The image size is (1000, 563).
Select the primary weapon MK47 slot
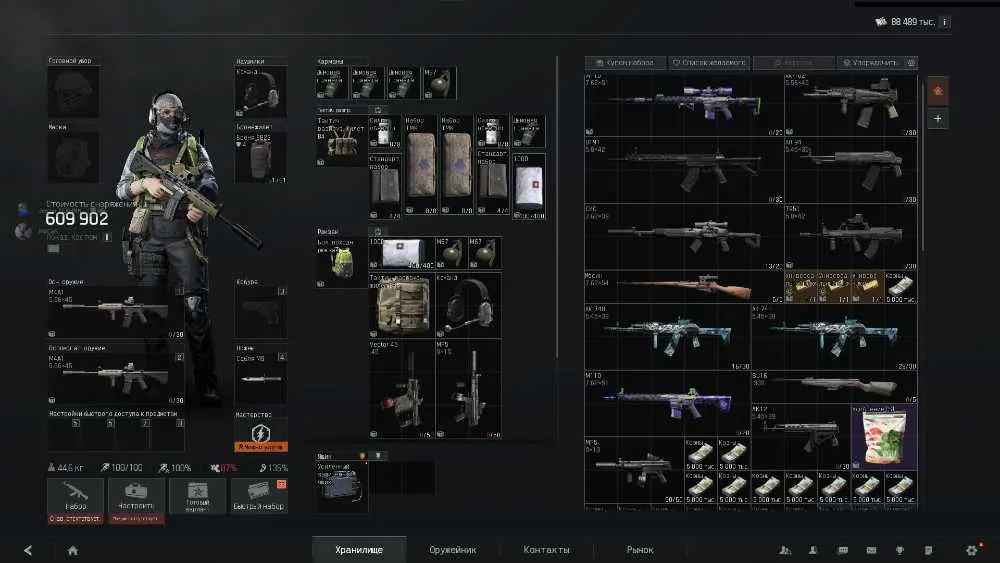coord(116,312)
